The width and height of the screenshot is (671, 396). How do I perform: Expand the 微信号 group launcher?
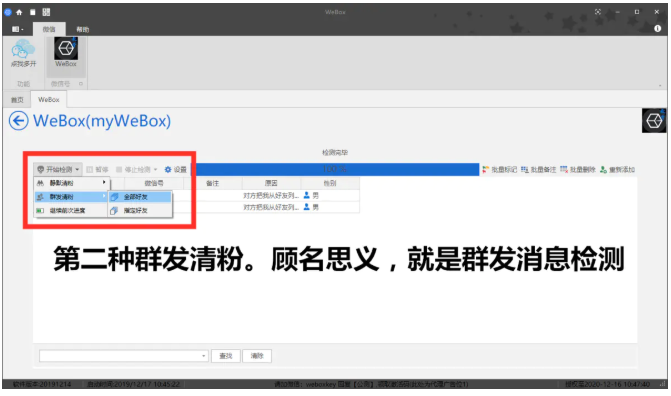click(x=81, y=84)
